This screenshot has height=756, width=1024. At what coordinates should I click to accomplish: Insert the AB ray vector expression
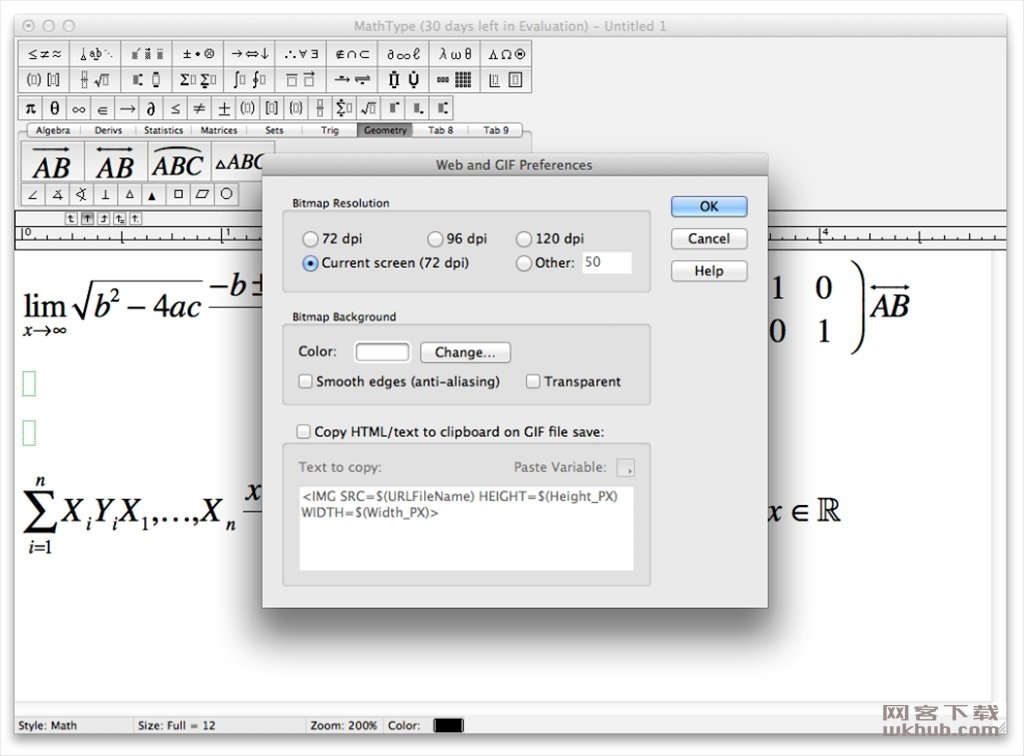(52, 162)
